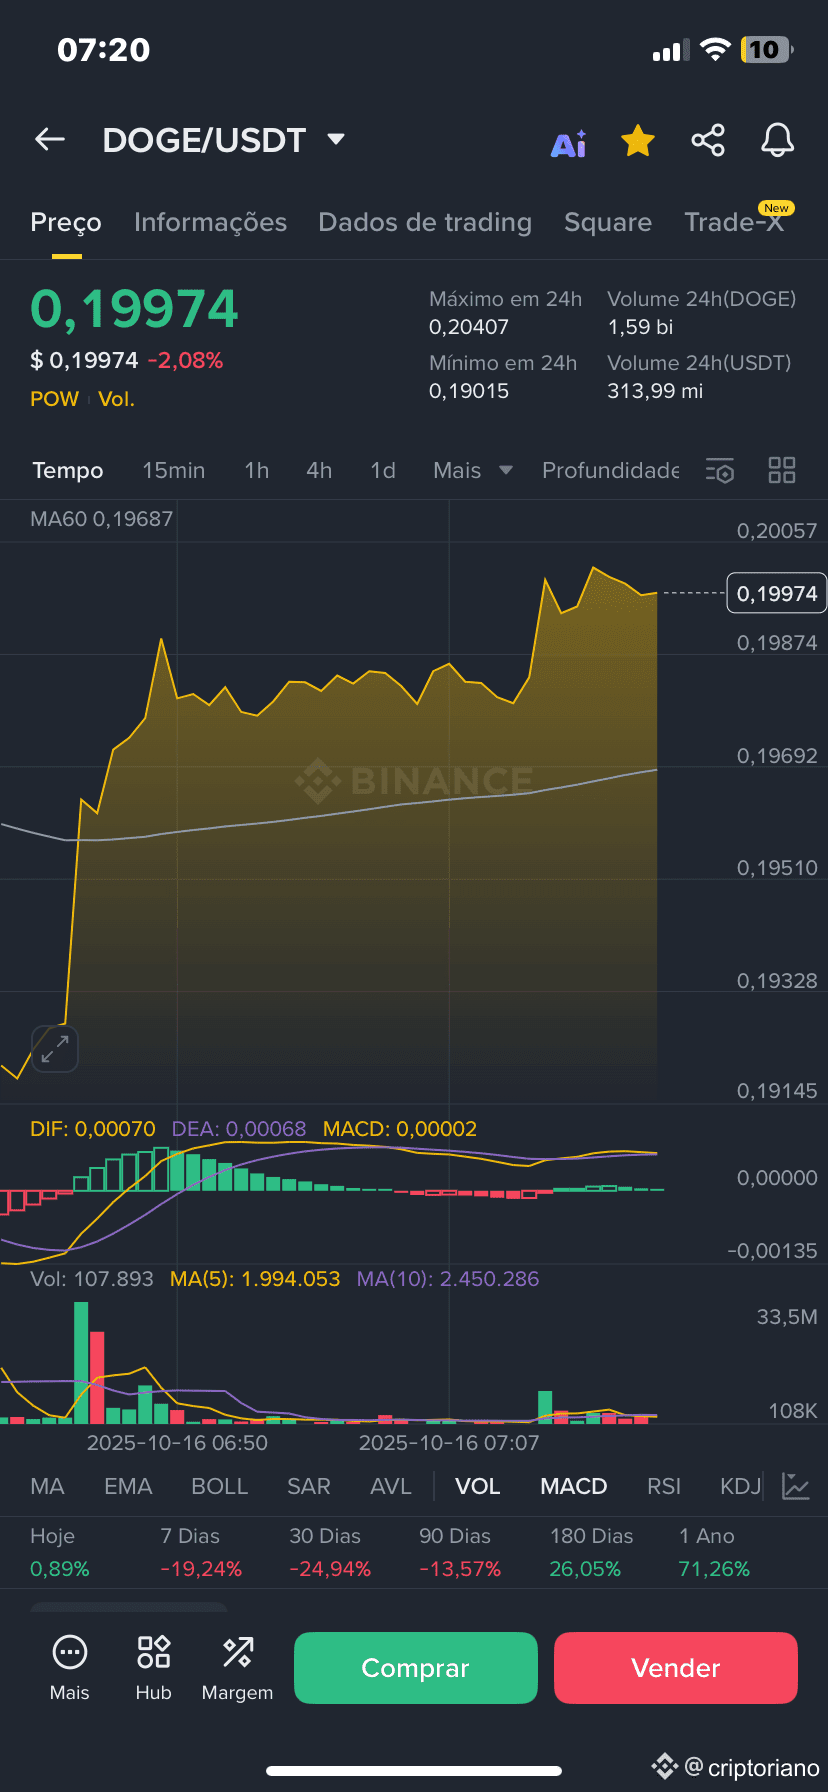
Task: Open the Trade-X tab
Action: pyautogui.click(x=735, y=222)
